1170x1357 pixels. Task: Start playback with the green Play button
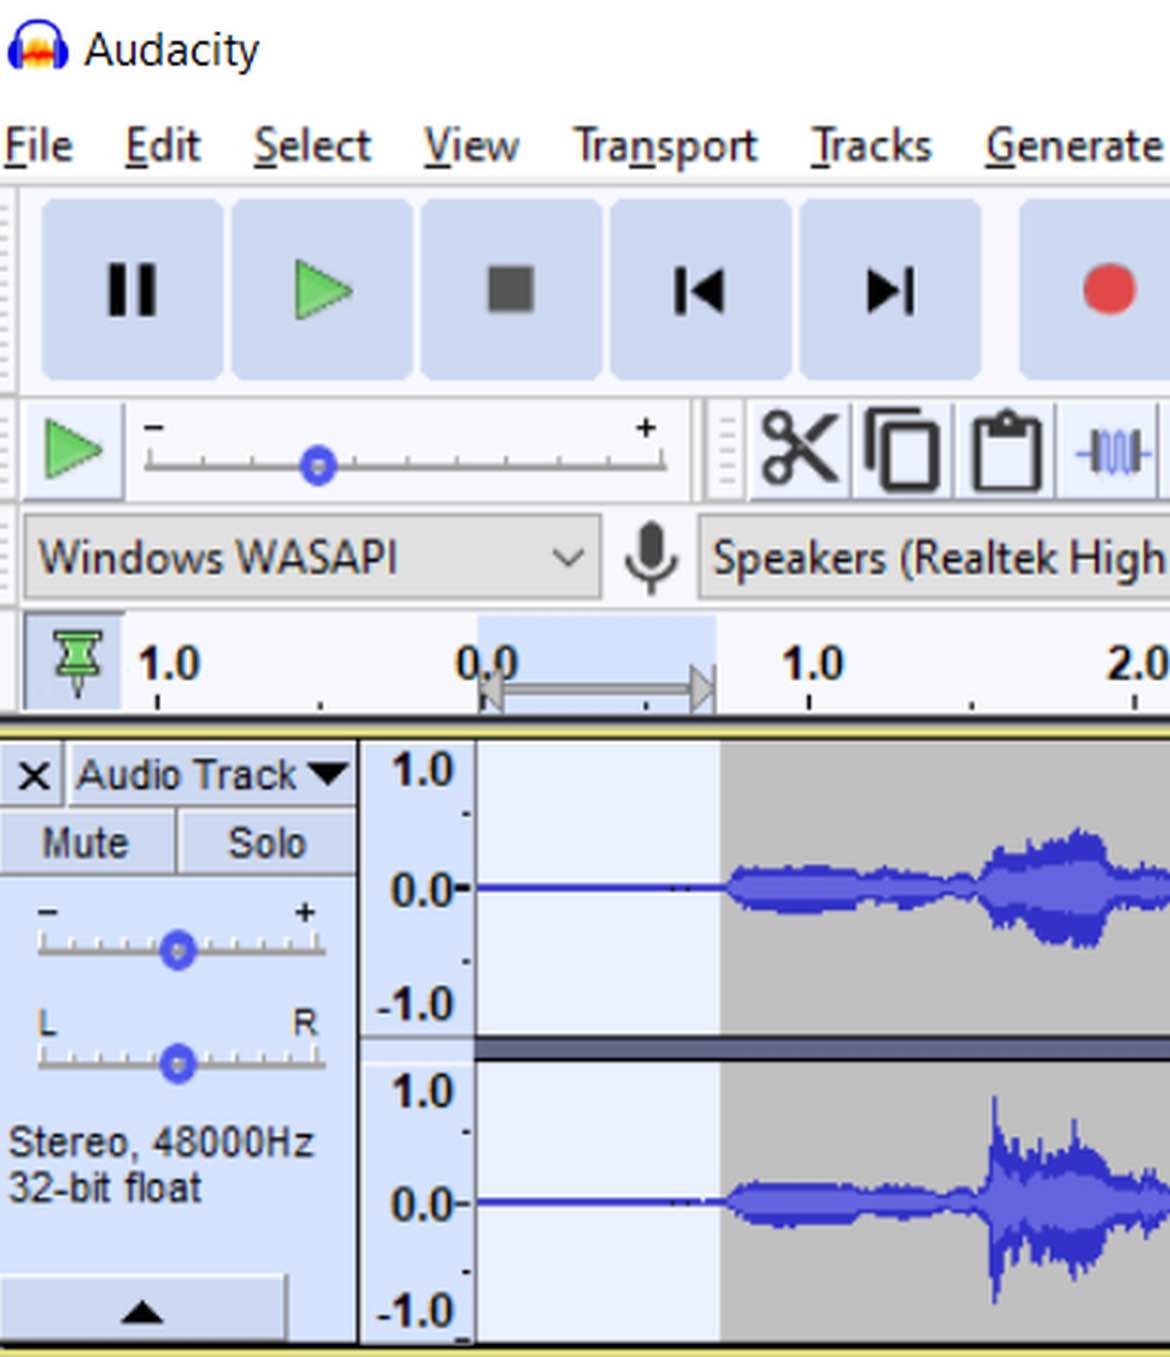point(323,289)
